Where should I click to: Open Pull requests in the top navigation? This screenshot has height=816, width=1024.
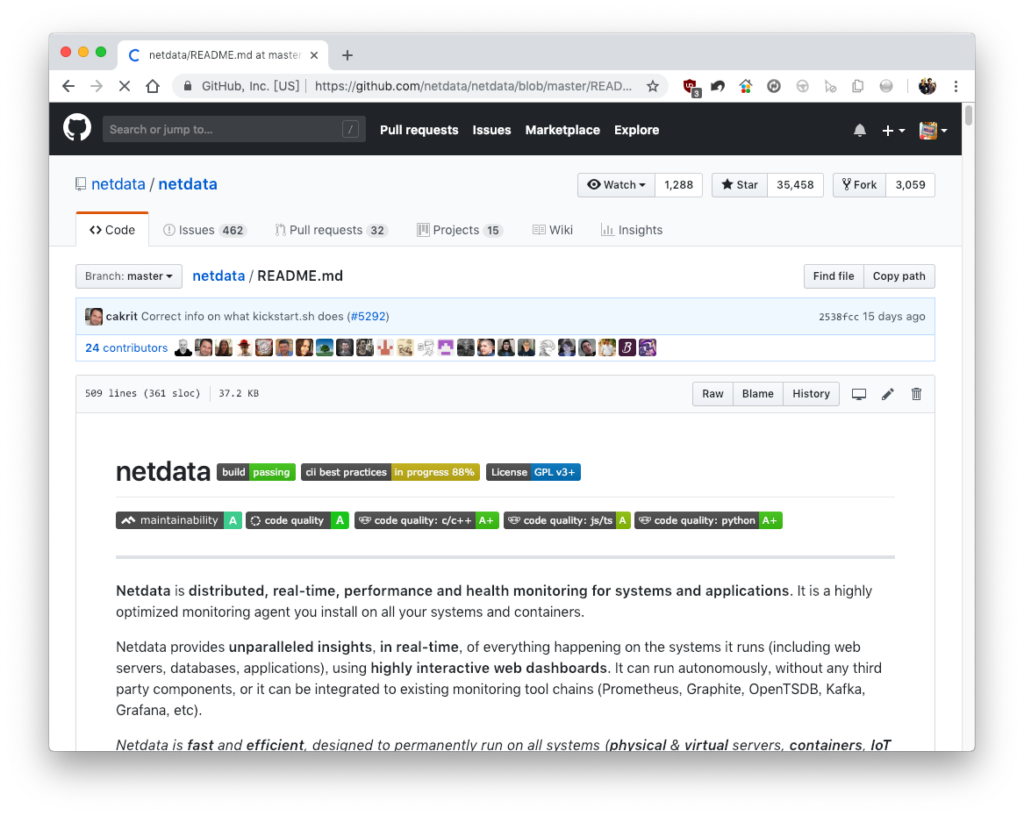(419, 130)
